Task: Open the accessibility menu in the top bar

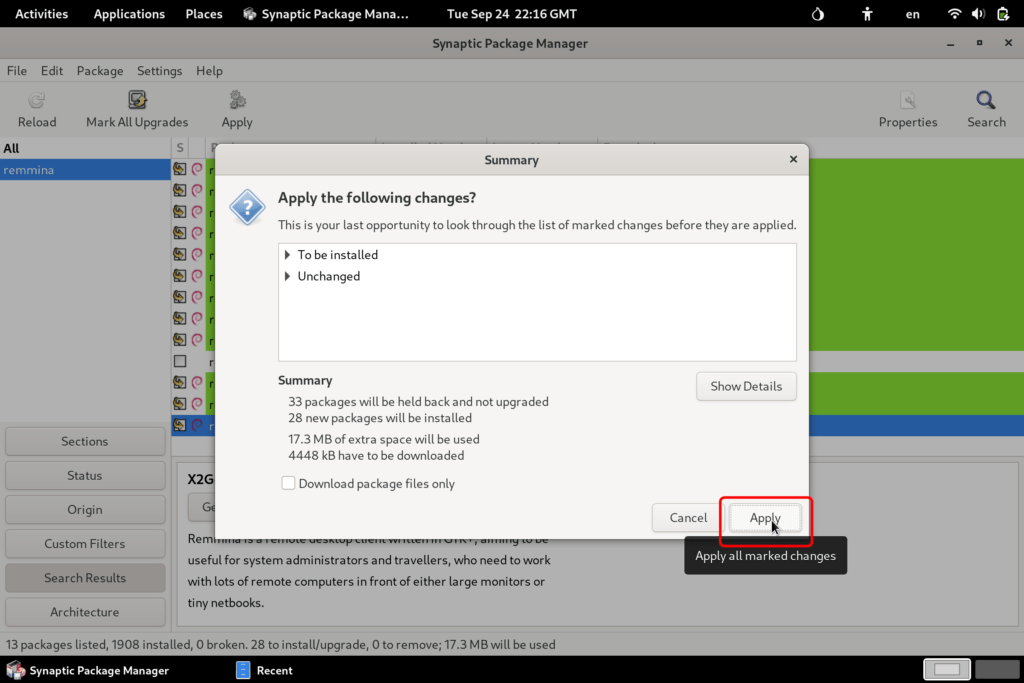Action: coord(867,14)
